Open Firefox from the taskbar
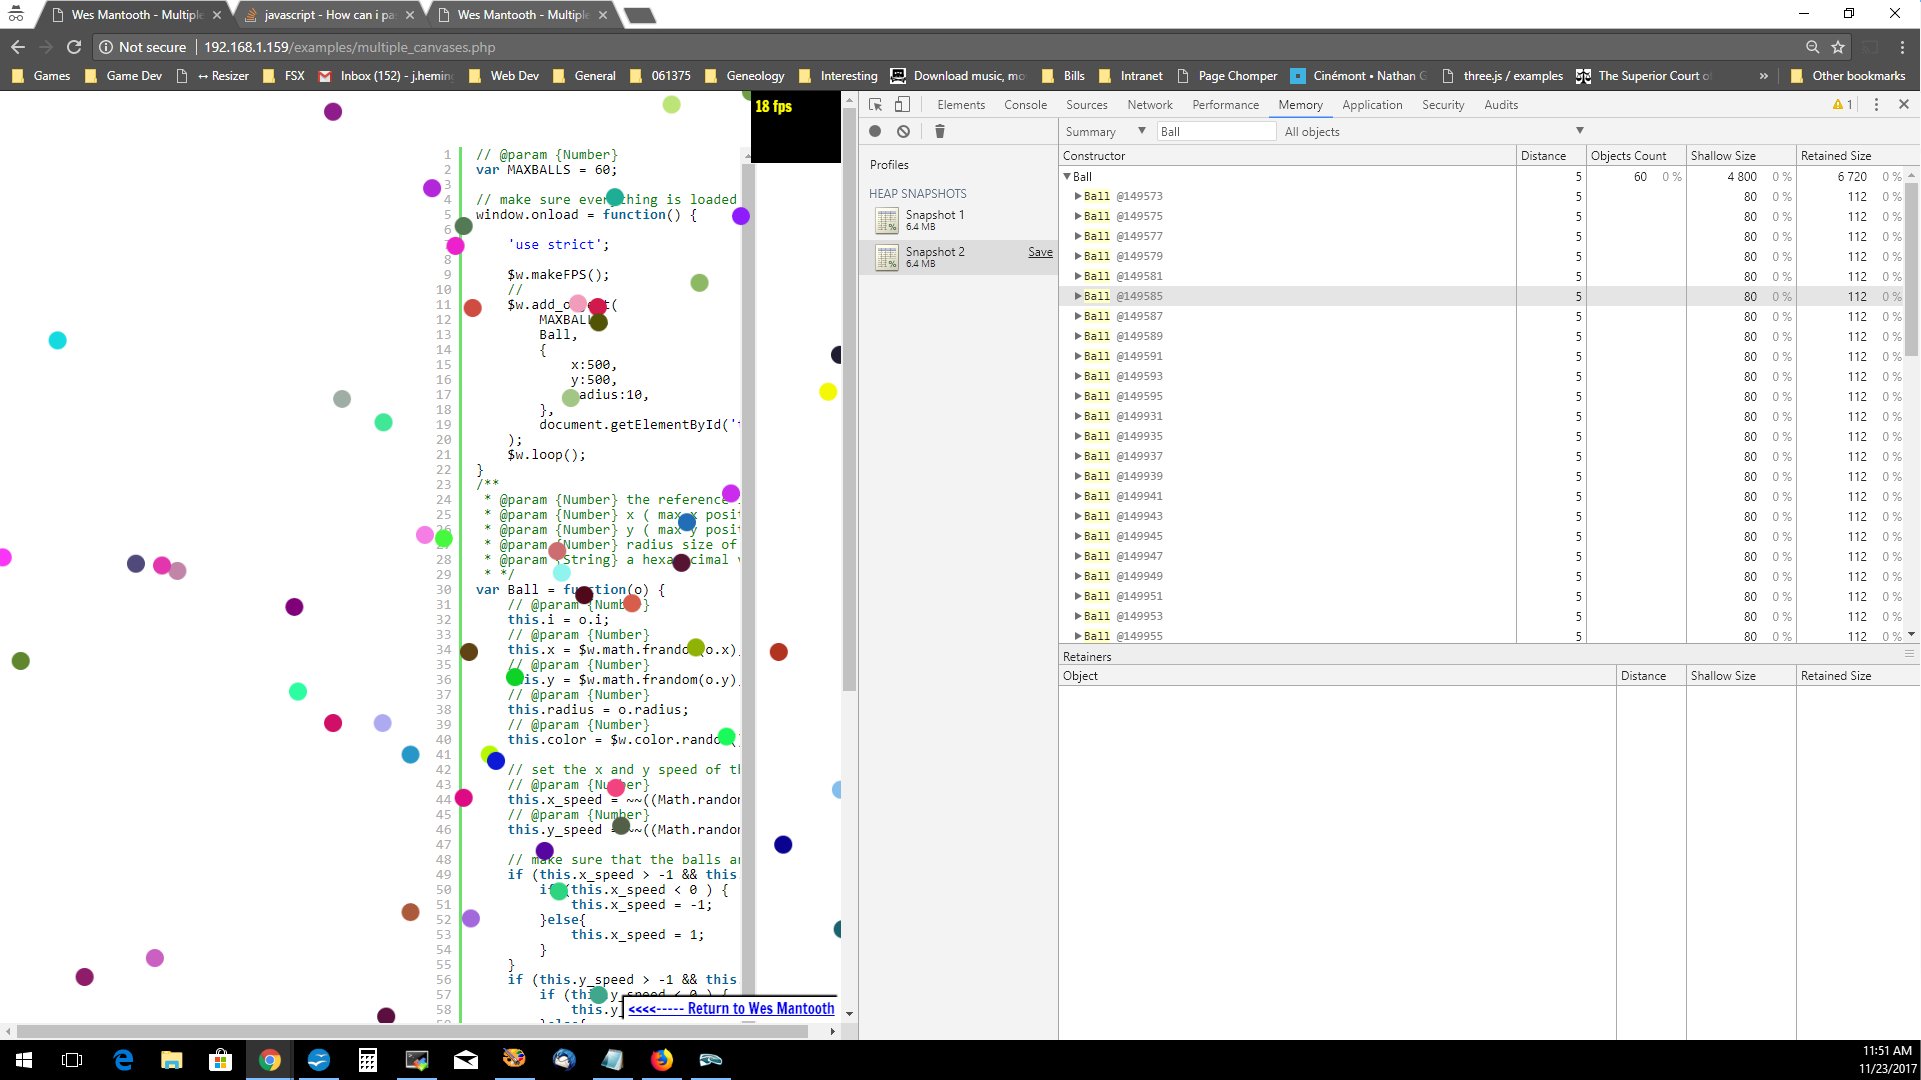This screenshot has height=1080, width=1921. coord(662,1060)
